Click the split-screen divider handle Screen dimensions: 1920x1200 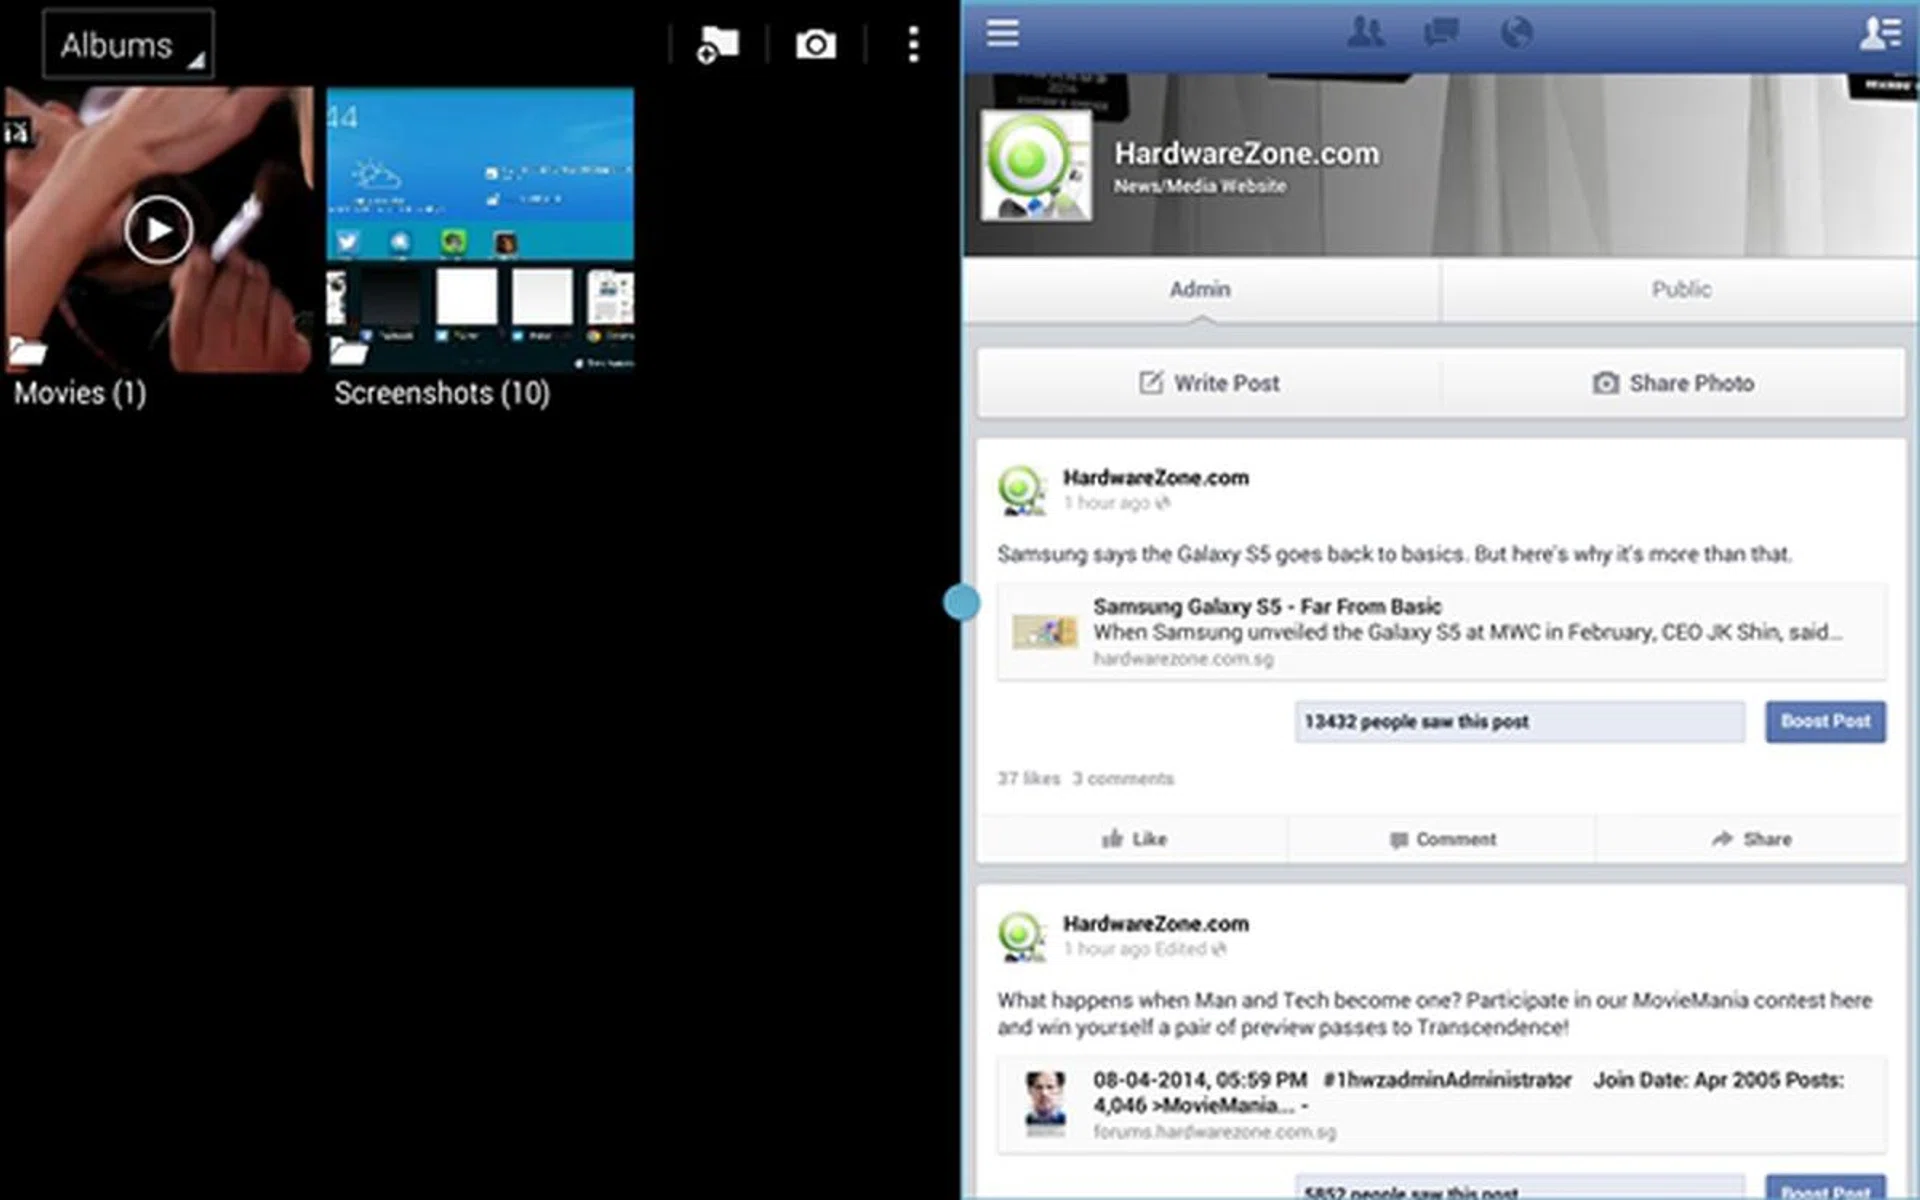coord(961,602)
